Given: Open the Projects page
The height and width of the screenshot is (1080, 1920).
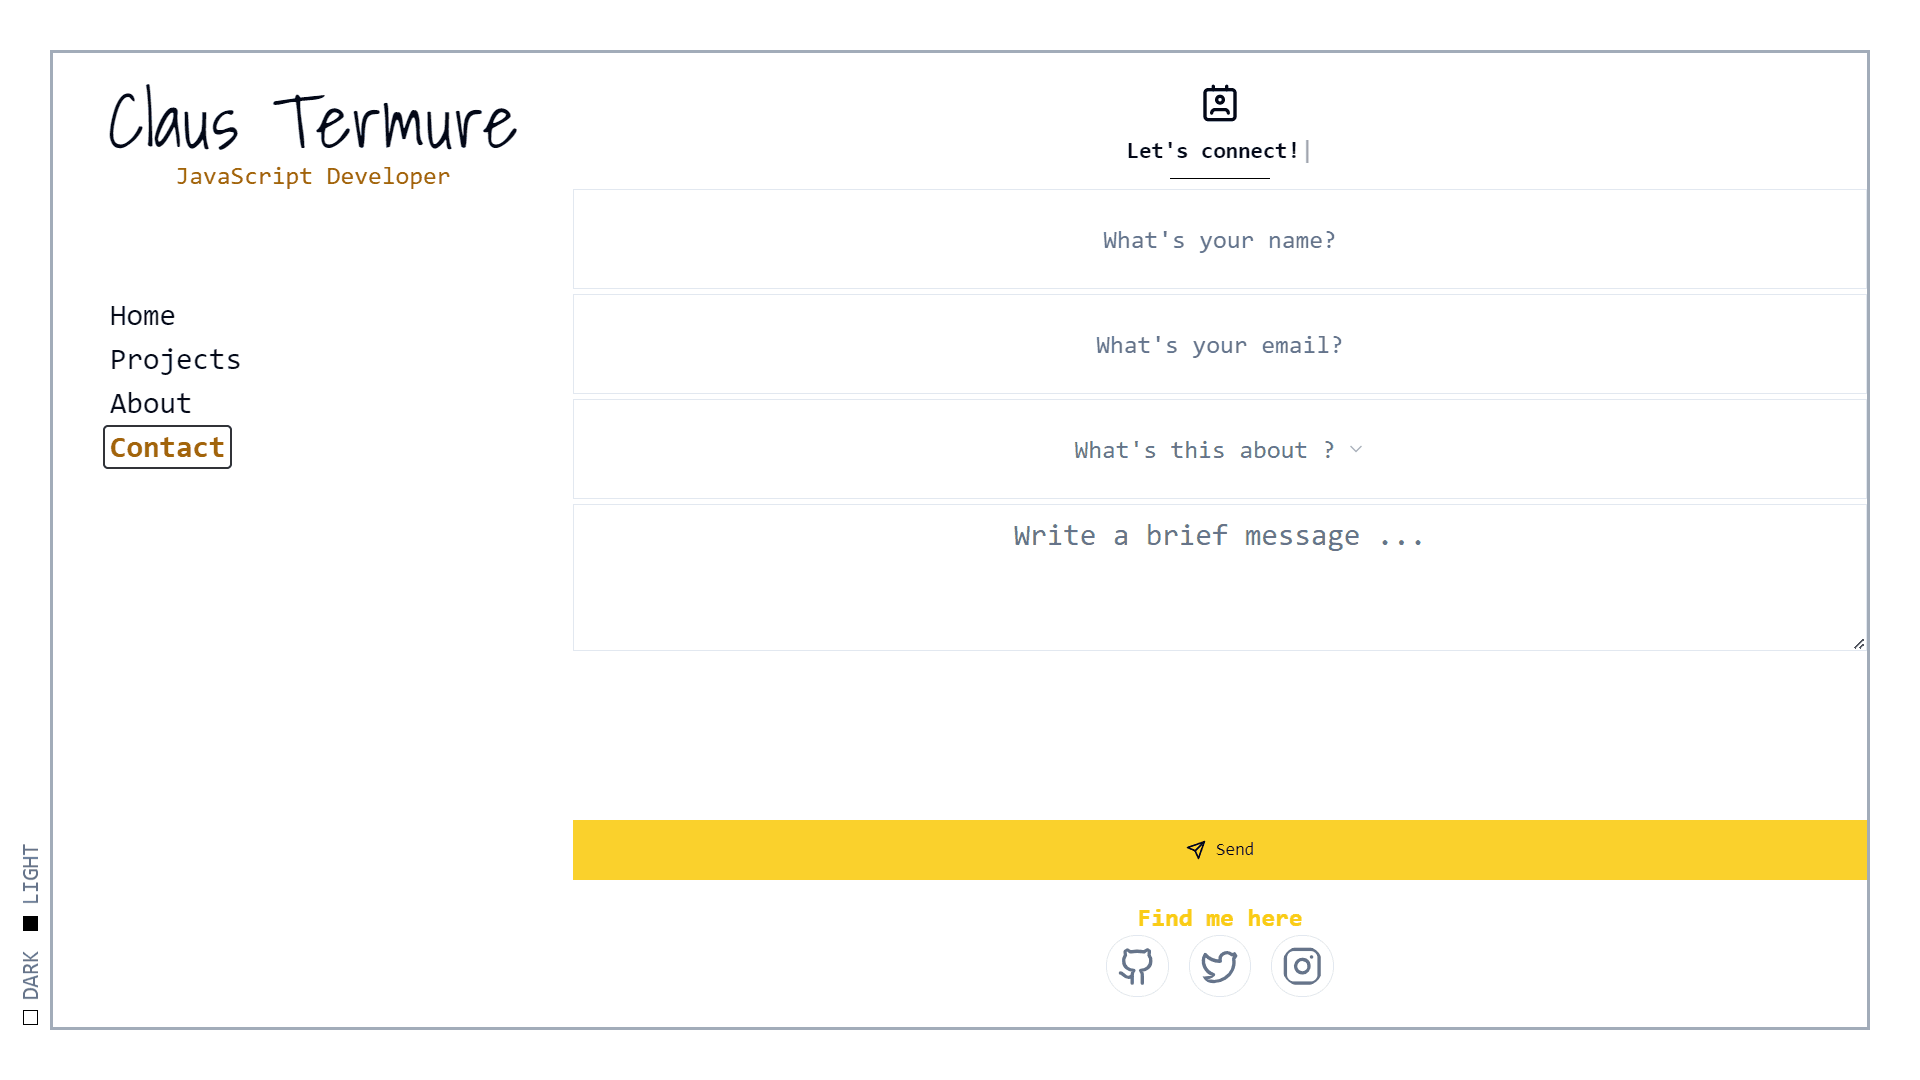Looking at the screenshot, I should pyautogui.click(x=175, y=360).
